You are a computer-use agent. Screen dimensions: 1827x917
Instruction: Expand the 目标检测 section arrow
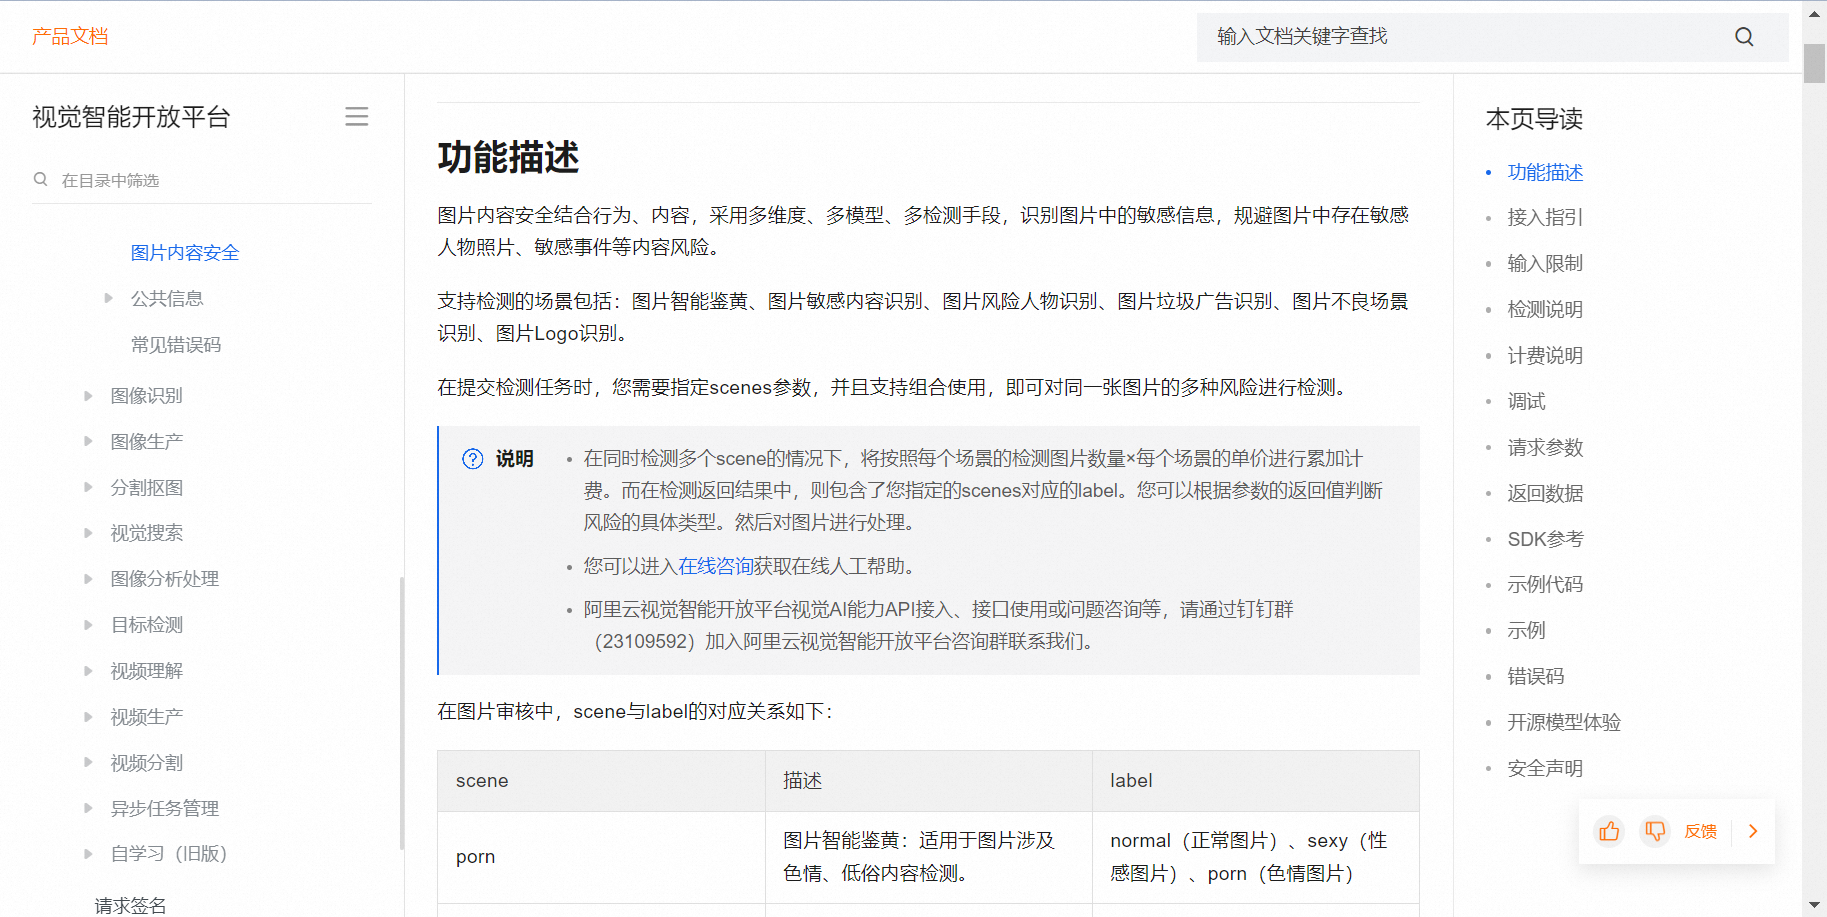(x=88, y=624)
